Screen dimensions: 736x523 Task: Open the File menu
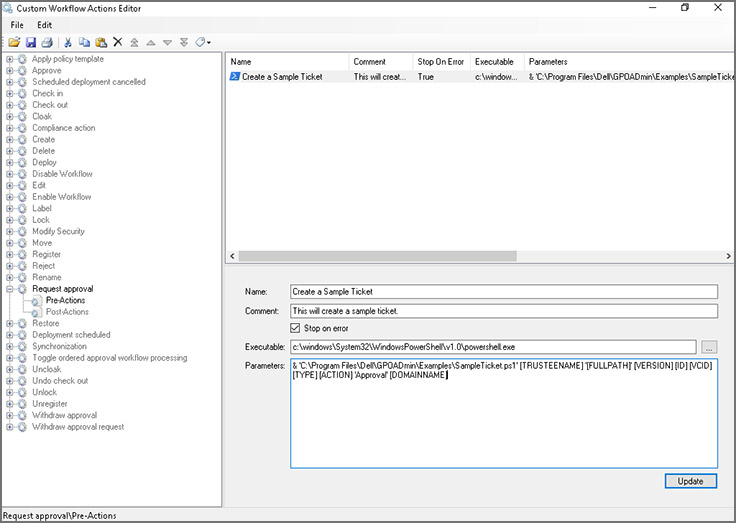(17, 25)
